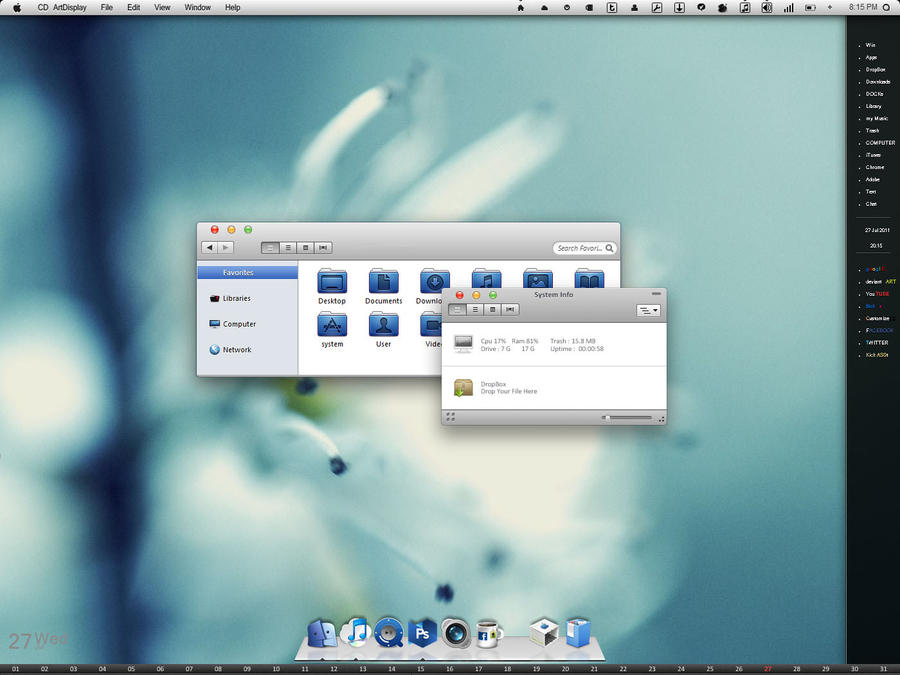Select column view in System Info

coord(492,309)
